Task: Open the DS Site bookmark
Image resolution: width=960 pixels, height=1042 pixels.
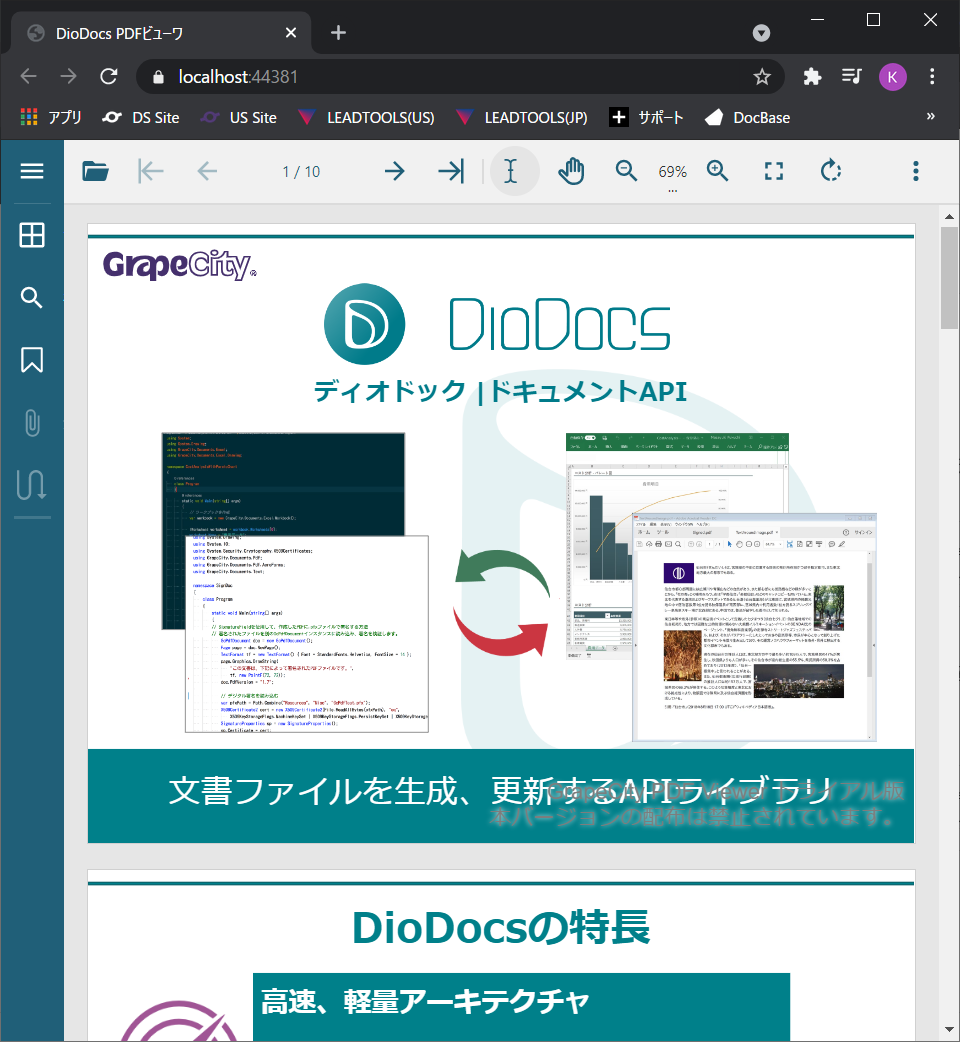Action: point(141,118)
